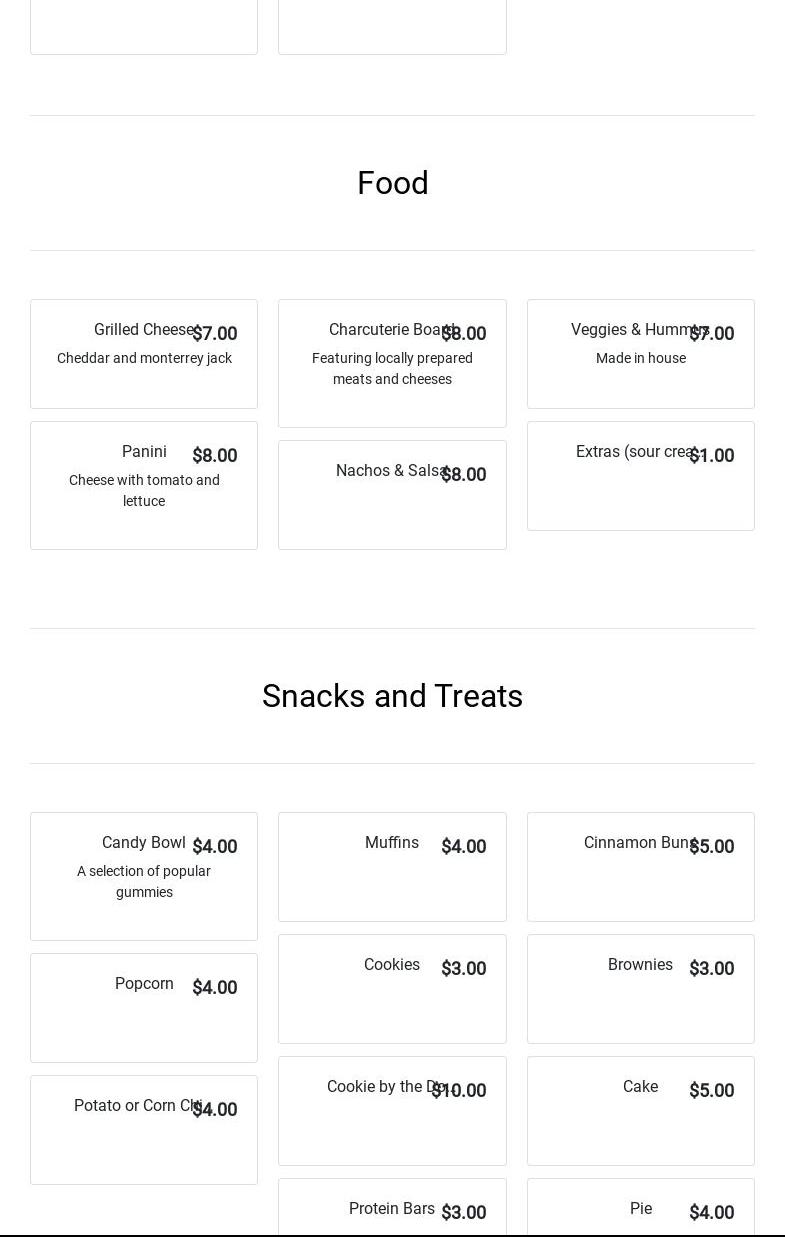Select the Cookies item card
This screenshot has width=785, height=1237.
pos(391,989)
